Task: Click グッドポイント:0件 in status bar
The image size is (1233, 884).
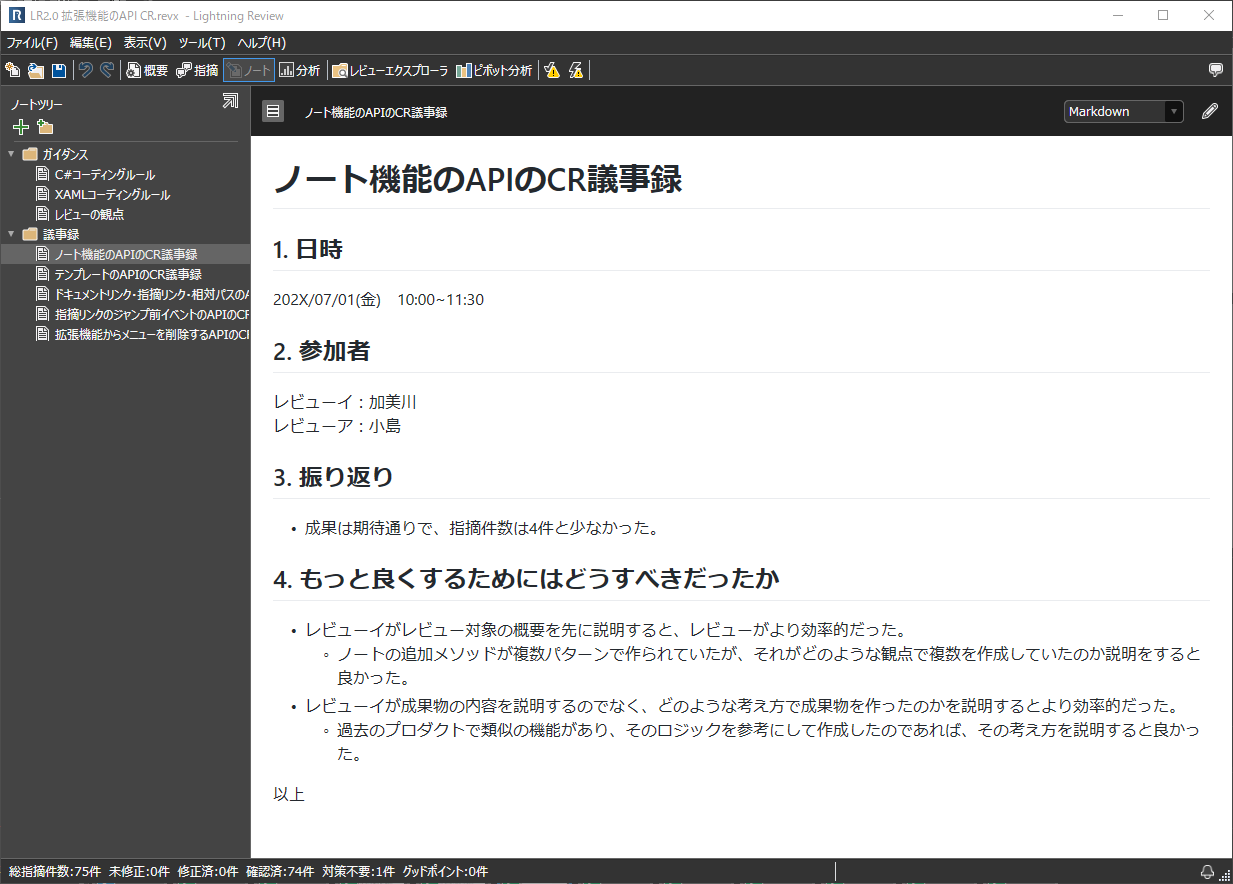Action: 445,872
